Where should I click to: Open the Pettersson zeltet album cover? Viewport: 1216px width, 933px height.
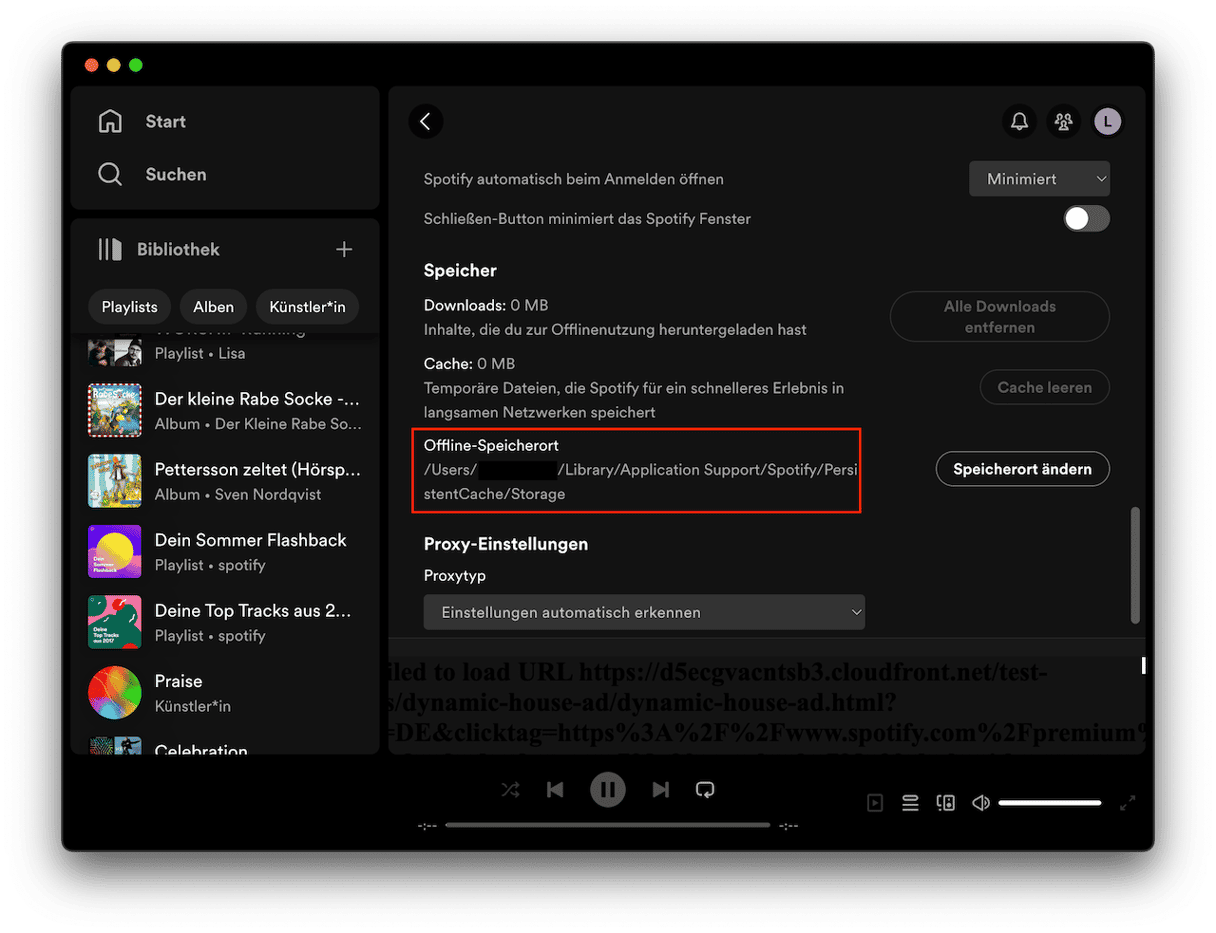coord(114,481)
